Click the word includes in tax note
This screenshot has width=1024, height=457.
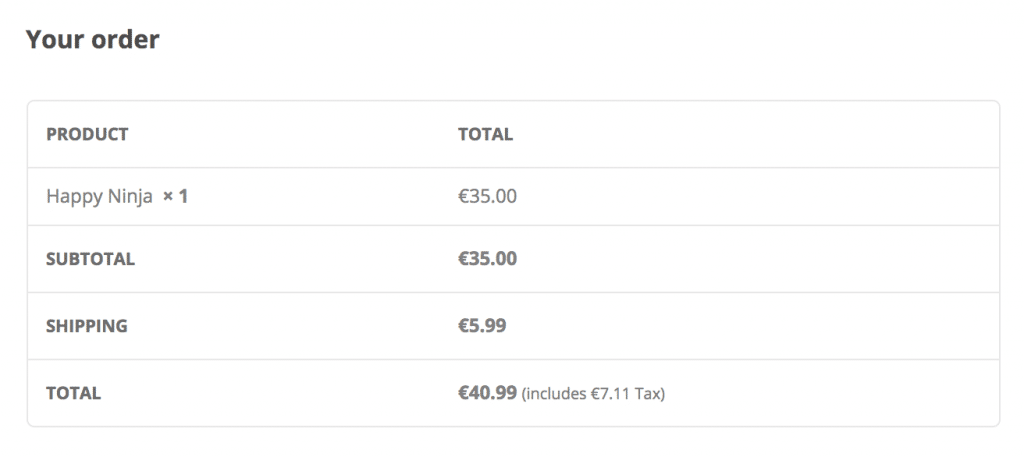[x=556, y=394]
